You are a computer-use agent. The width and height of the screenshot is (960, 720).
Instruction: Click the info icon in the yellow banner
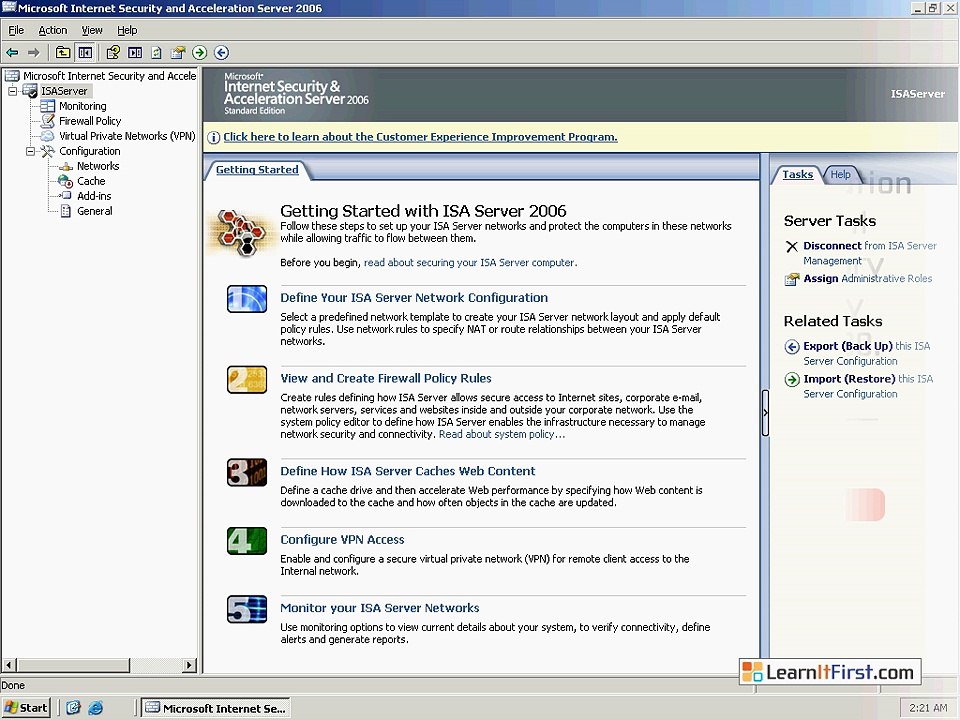point(214,138)
